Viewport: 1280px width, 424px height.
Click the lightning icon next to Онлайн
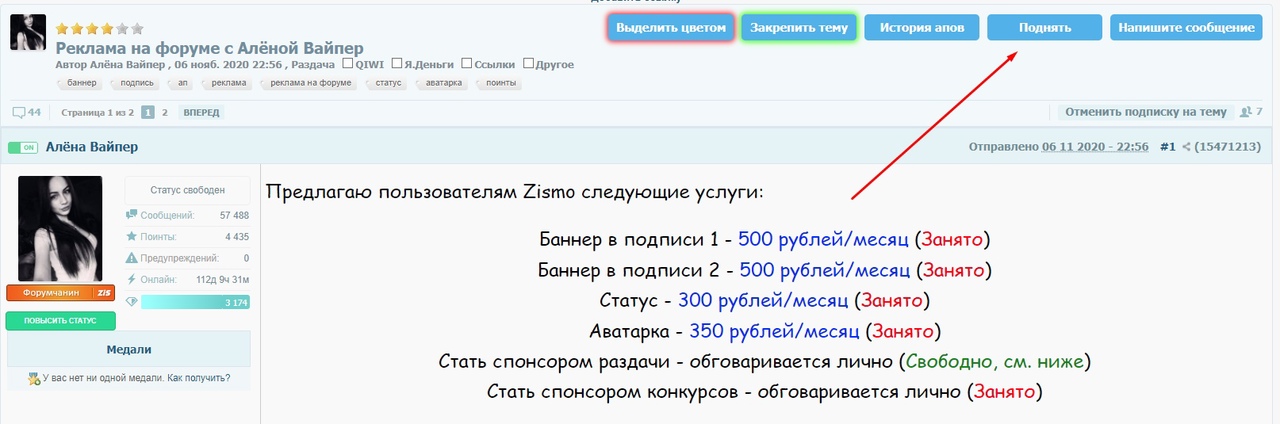coord(131,280)
